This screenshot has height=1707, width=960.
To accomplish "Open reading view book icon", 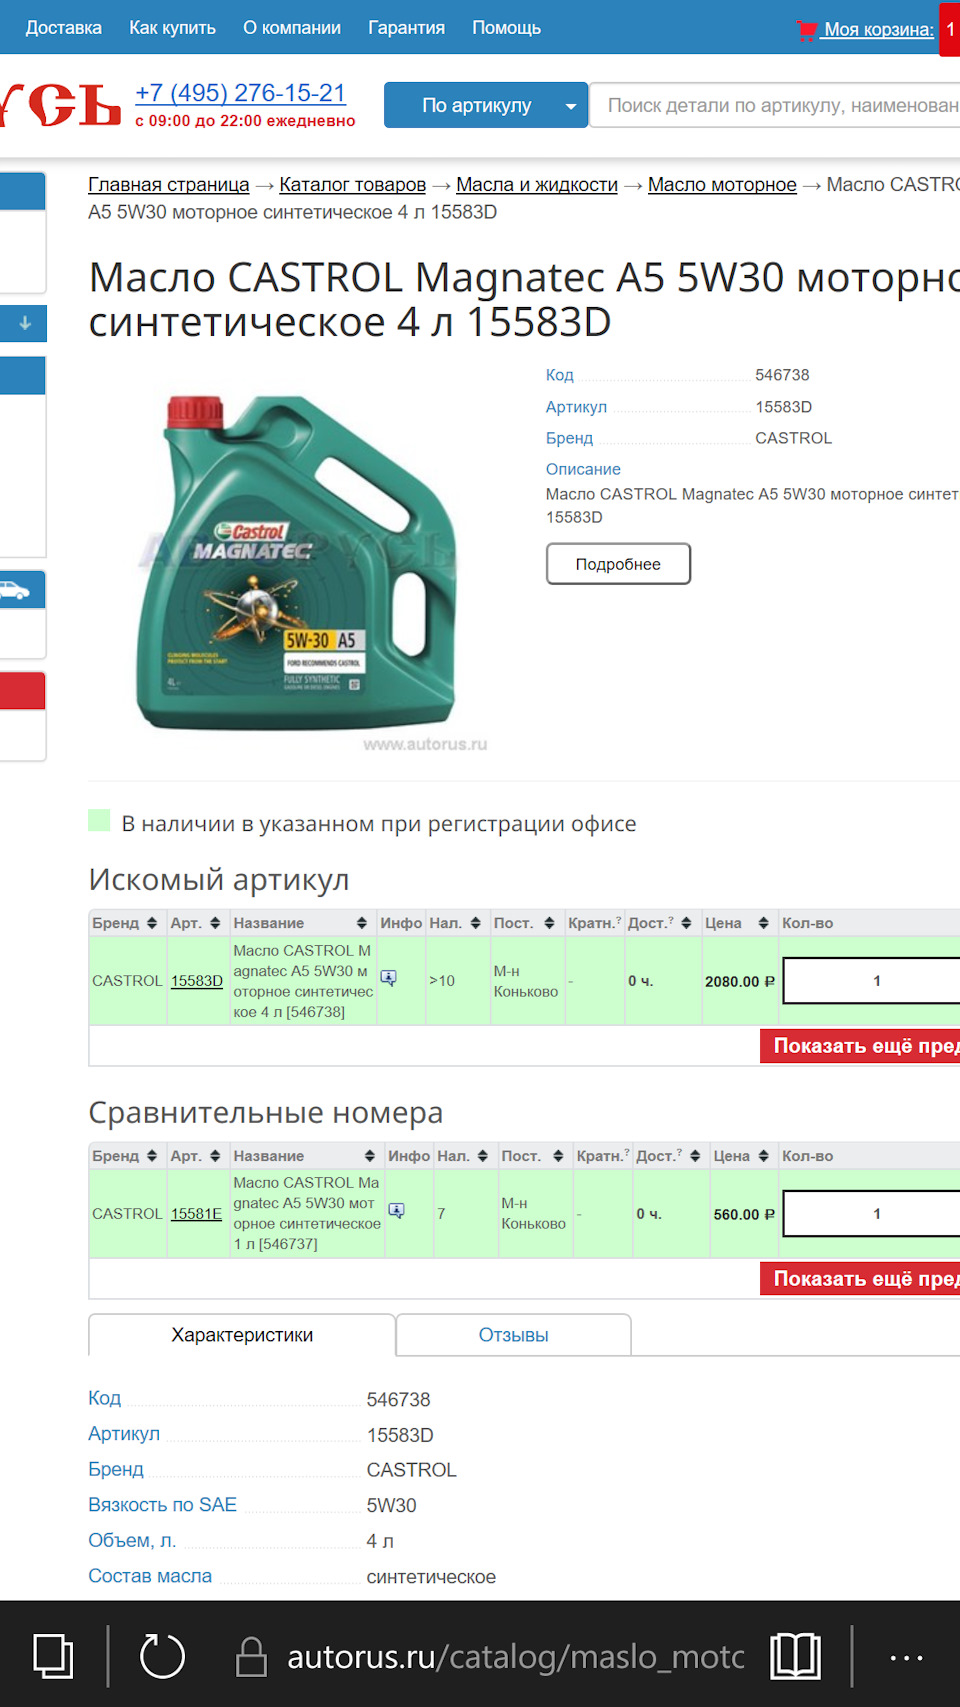I will [x=796, y=1656].
